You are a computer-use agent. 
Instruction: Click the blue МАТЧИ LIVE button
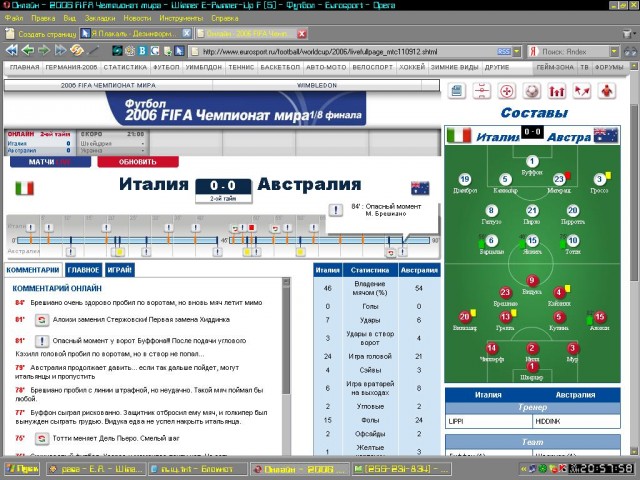[x=50, y=162]
